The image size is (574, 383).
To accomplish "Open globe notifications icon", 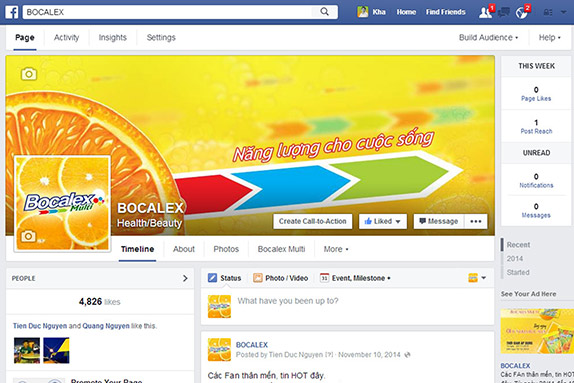I will point(521,12).
